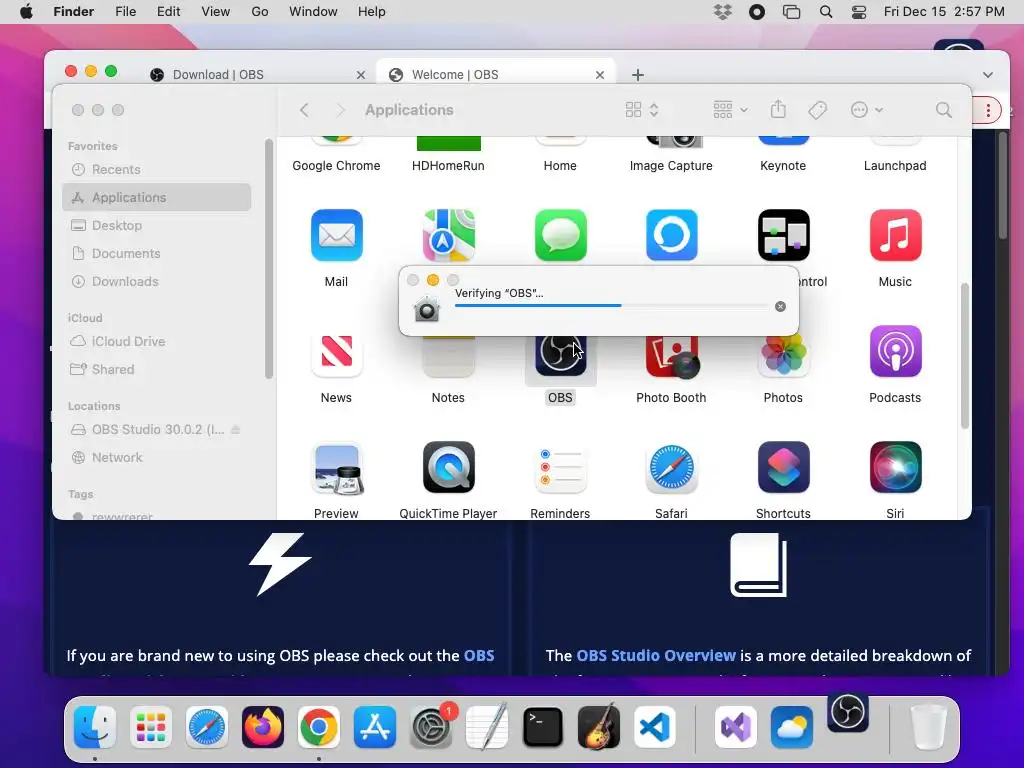Open App Store from the Dock

pyautogui.click(x=375, y=727)
